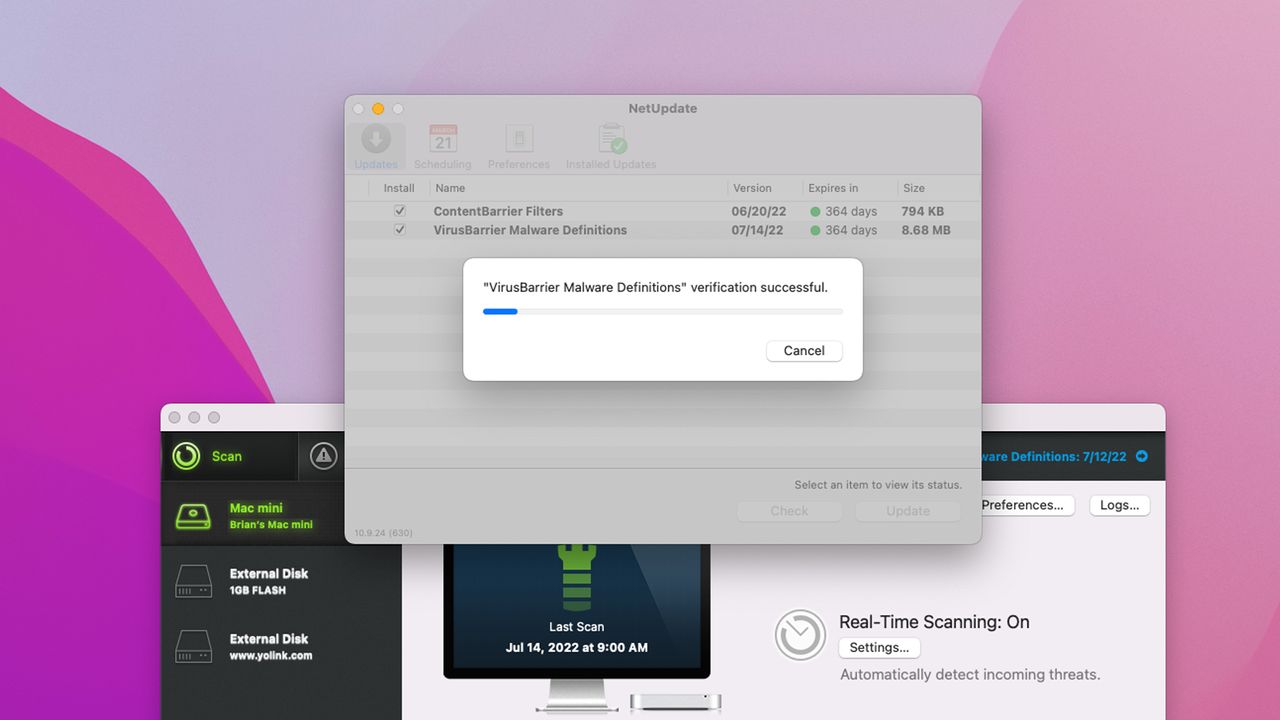Click the Mac mini device image below monitor
This screenshot has height=720, width=1280.
tap(675, 701)
